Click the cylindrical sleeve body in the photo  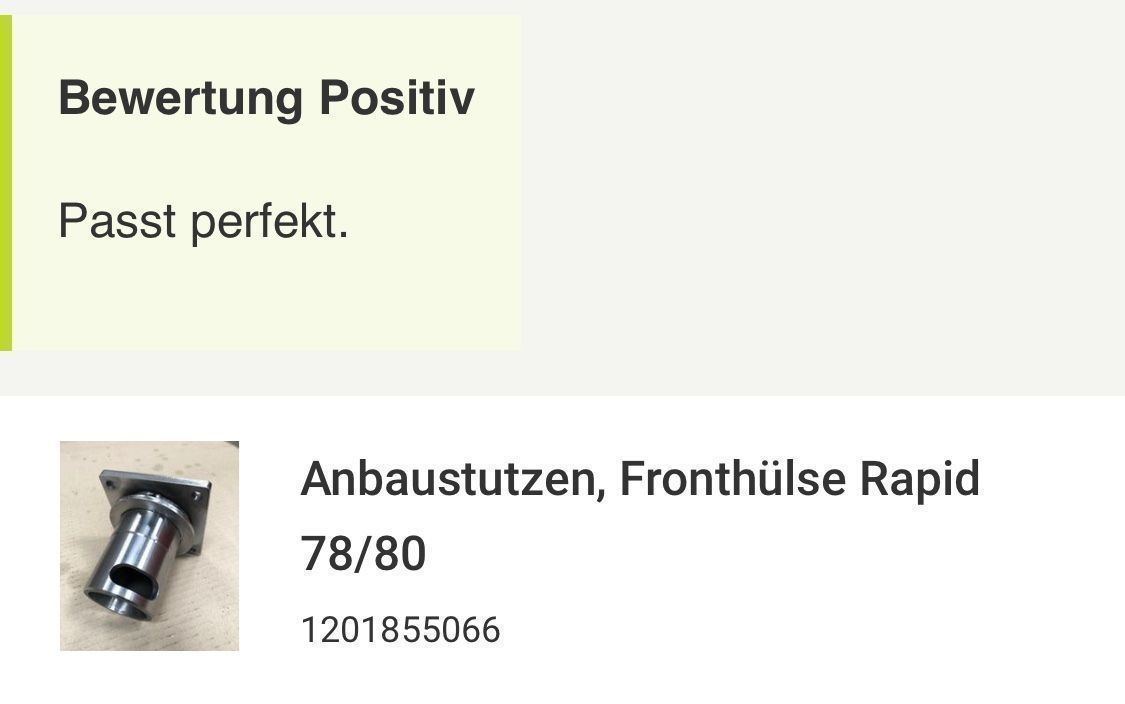(140, 553)
